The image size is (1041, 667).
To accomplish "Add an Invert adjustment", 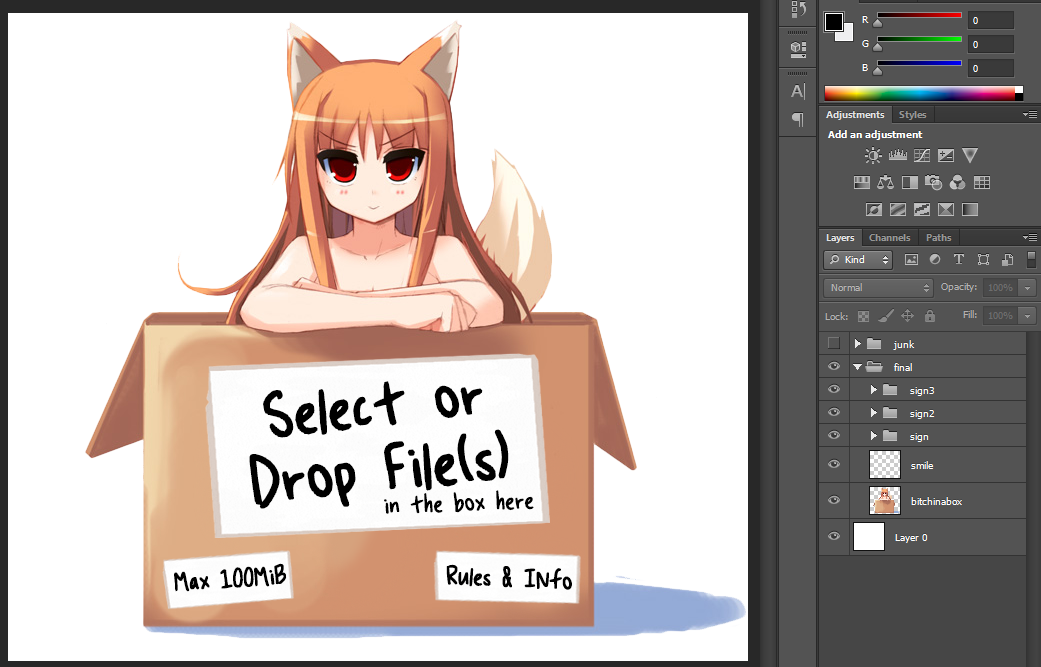I will click(874, 210).
